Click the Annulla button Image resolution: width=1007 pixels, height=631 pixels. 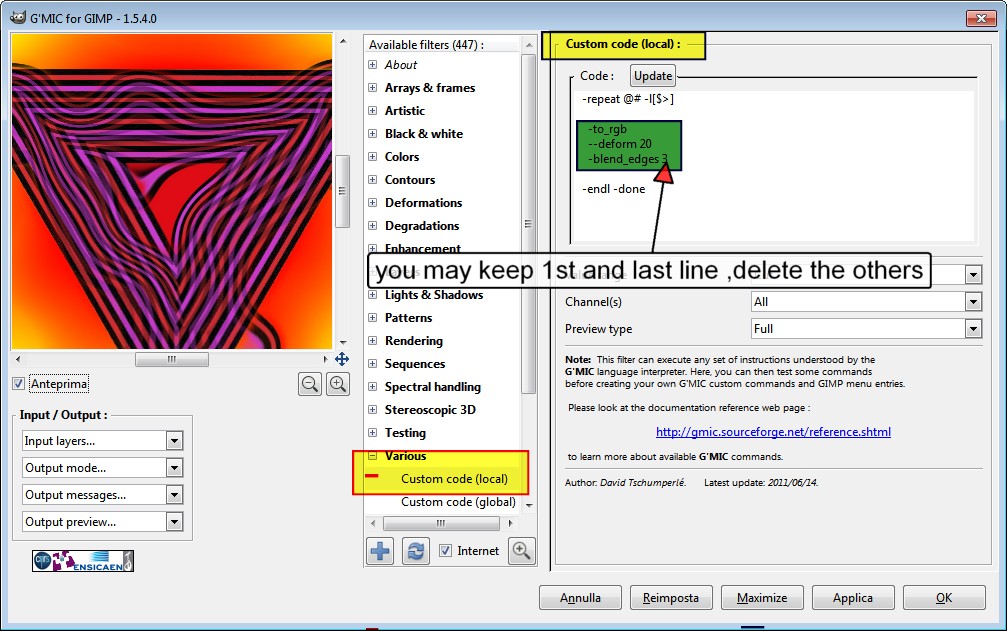click(x=581, y=598)
